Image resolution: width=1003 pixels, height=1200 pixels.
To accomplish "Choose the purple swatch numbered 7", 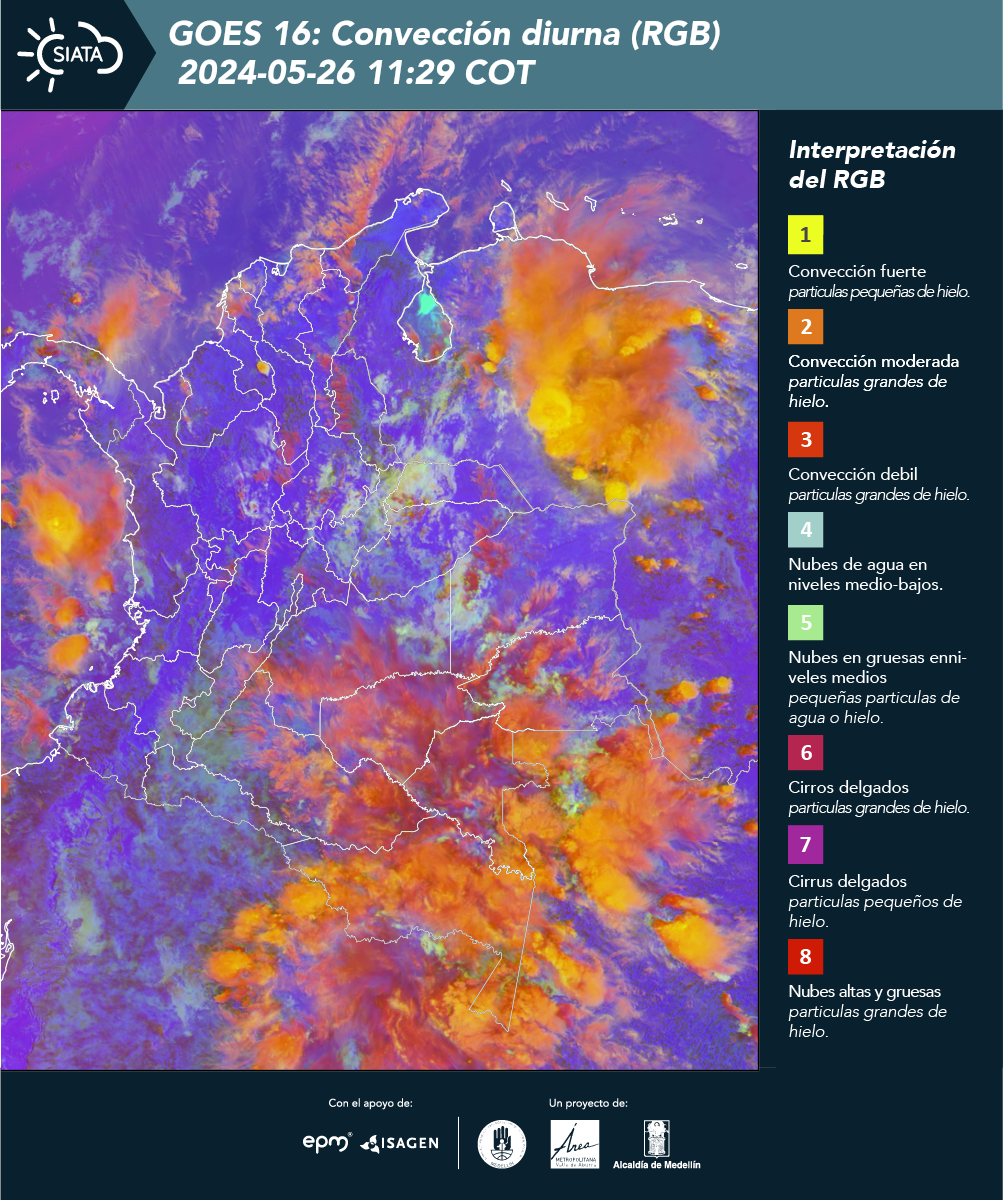I will pyautogui.click(x=806, y=846).
